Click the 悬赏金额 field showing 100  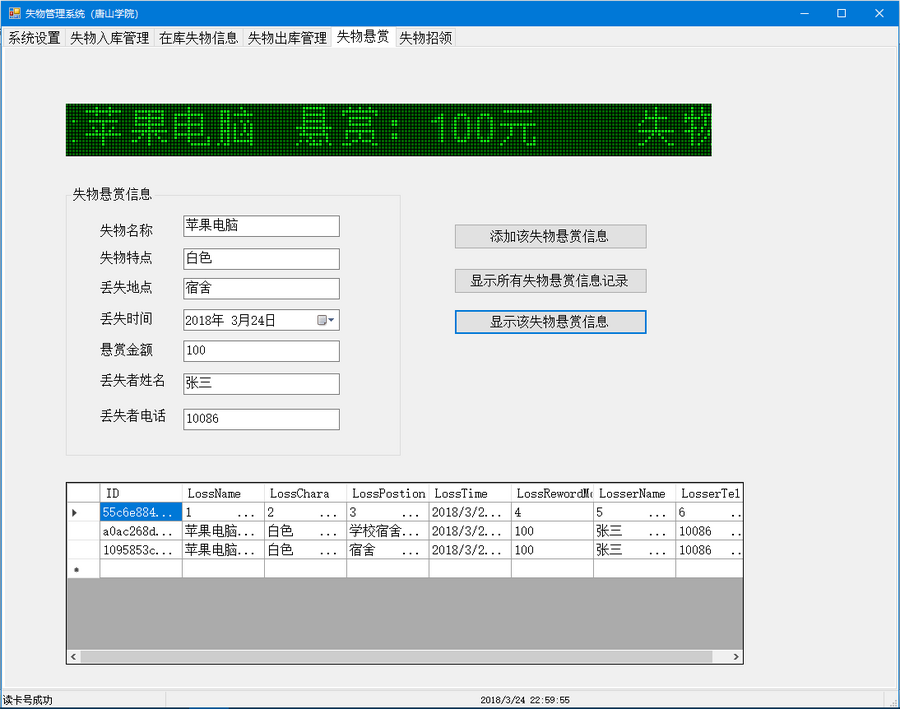pos(260,351)
